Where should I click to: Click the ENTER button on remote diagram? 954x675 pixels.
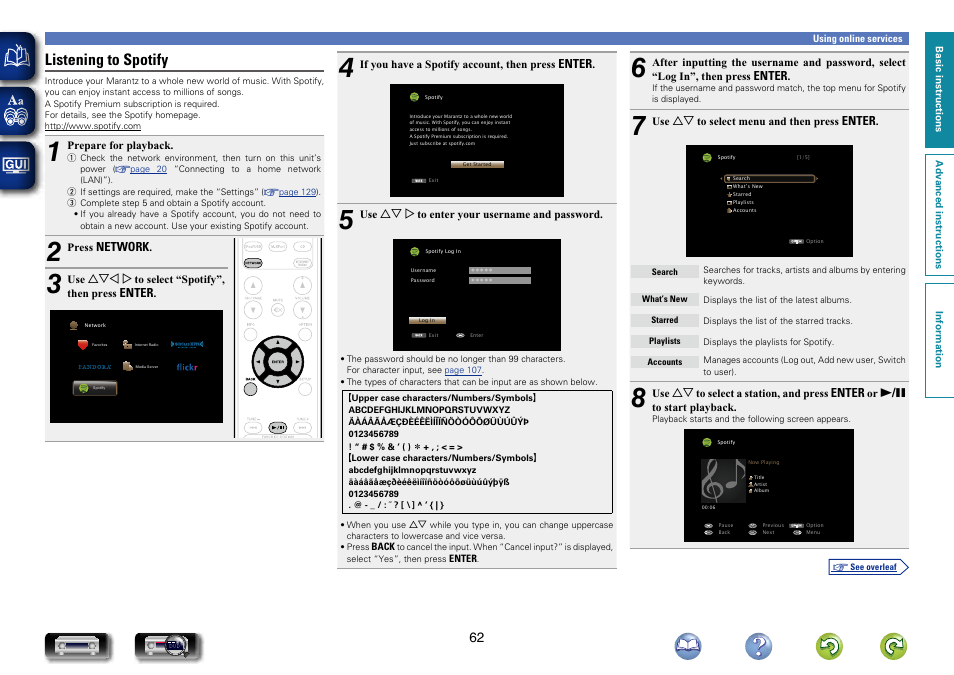point(278,362)
